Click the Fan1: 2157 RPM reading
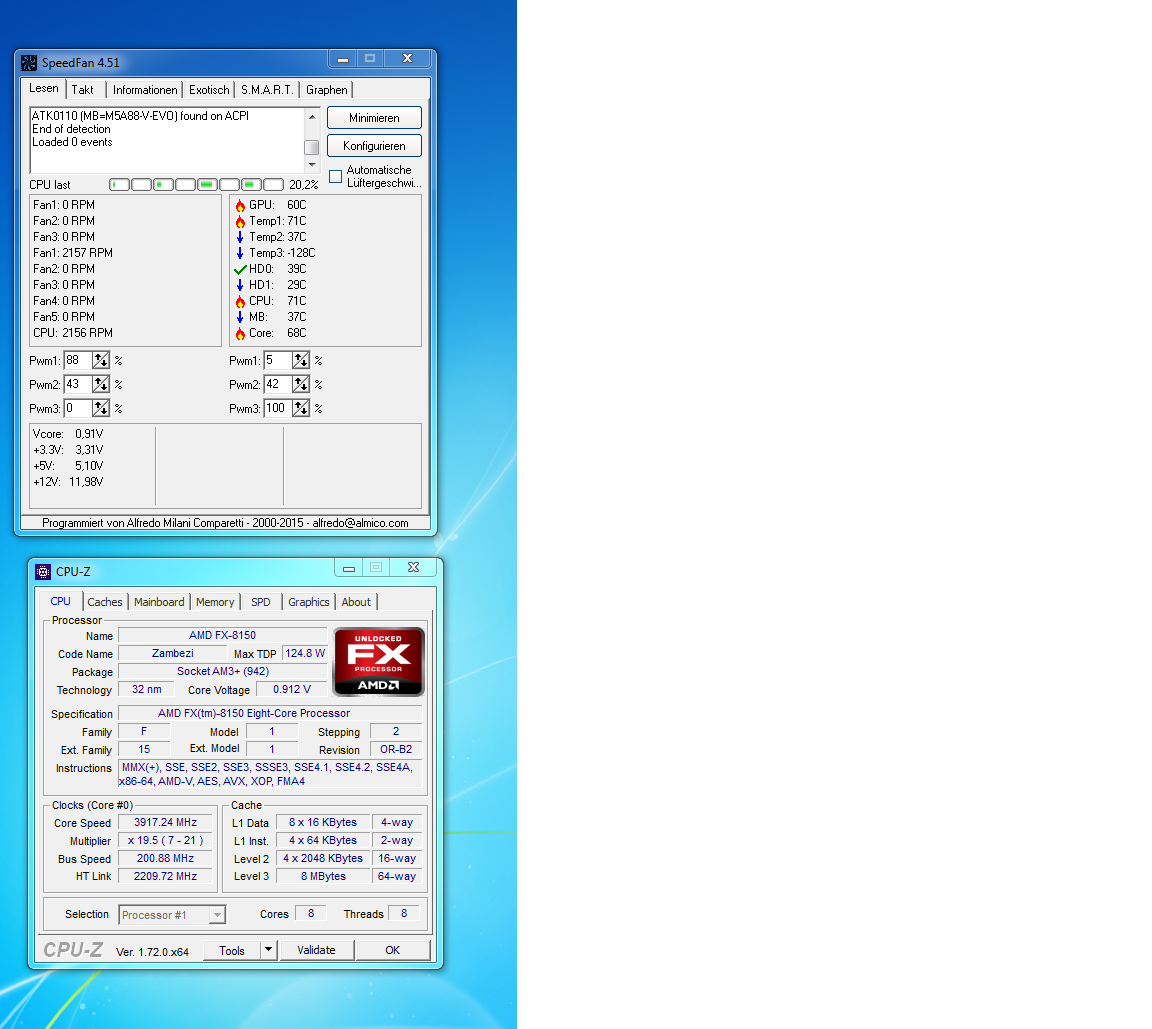1152x1029 pixels. point(73,253)
